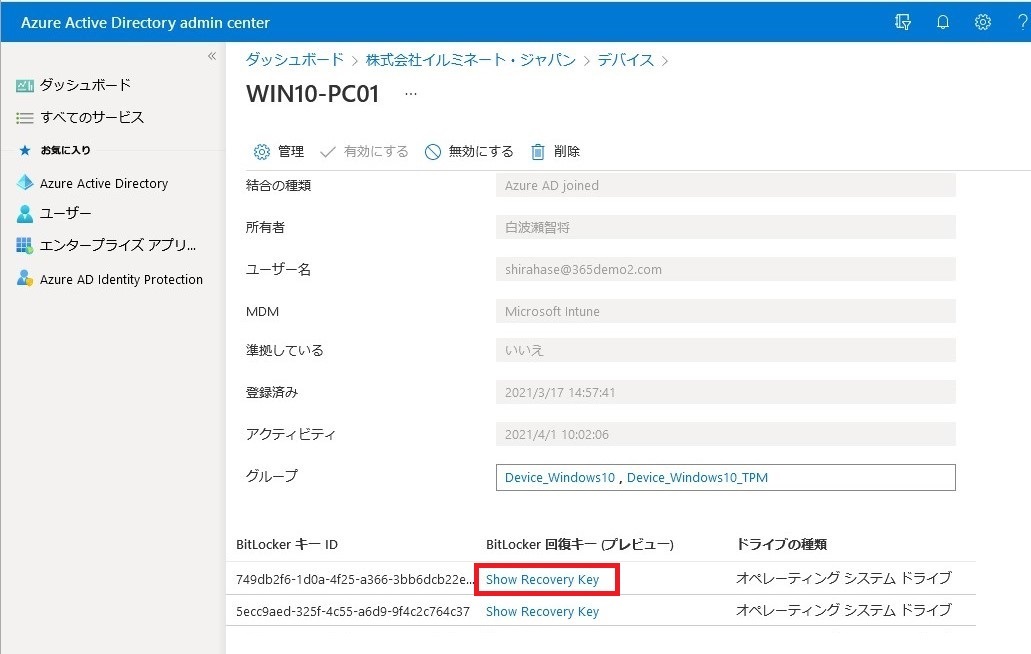Image resolution: width=1031 pixels, height=654 pixels.
Task: Collapse the left sidebar with double chevron
Action: pos(212,56)
